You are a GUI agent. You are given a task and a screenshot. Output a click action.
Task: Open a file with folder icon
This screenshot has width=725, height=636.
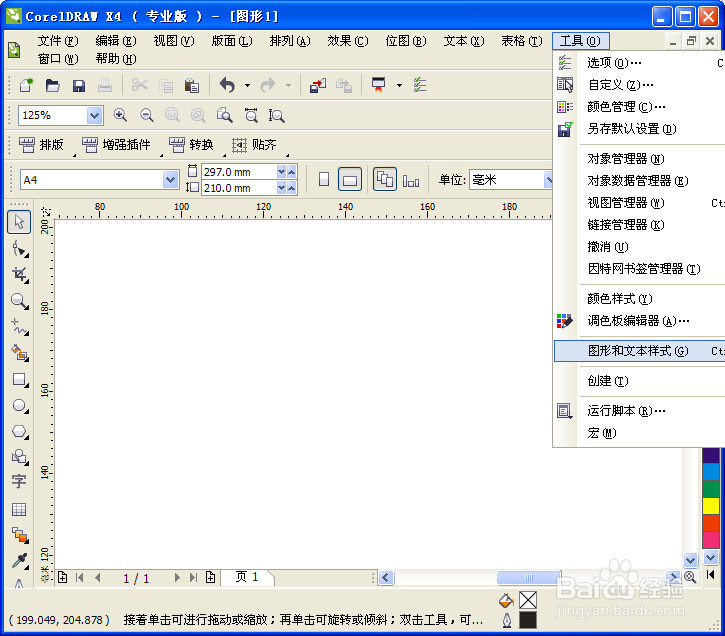point(52,85)
